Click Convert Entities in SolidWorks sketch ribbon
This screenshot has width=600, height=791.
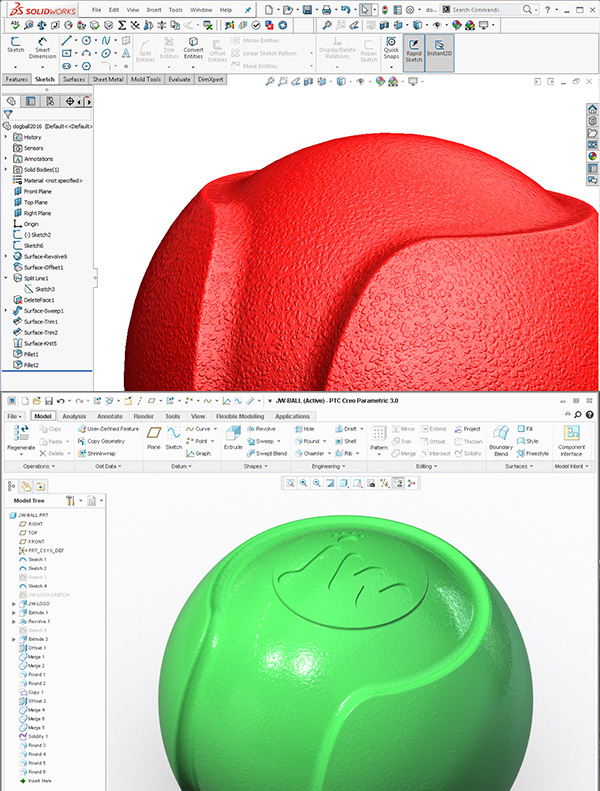click(193, 48)
